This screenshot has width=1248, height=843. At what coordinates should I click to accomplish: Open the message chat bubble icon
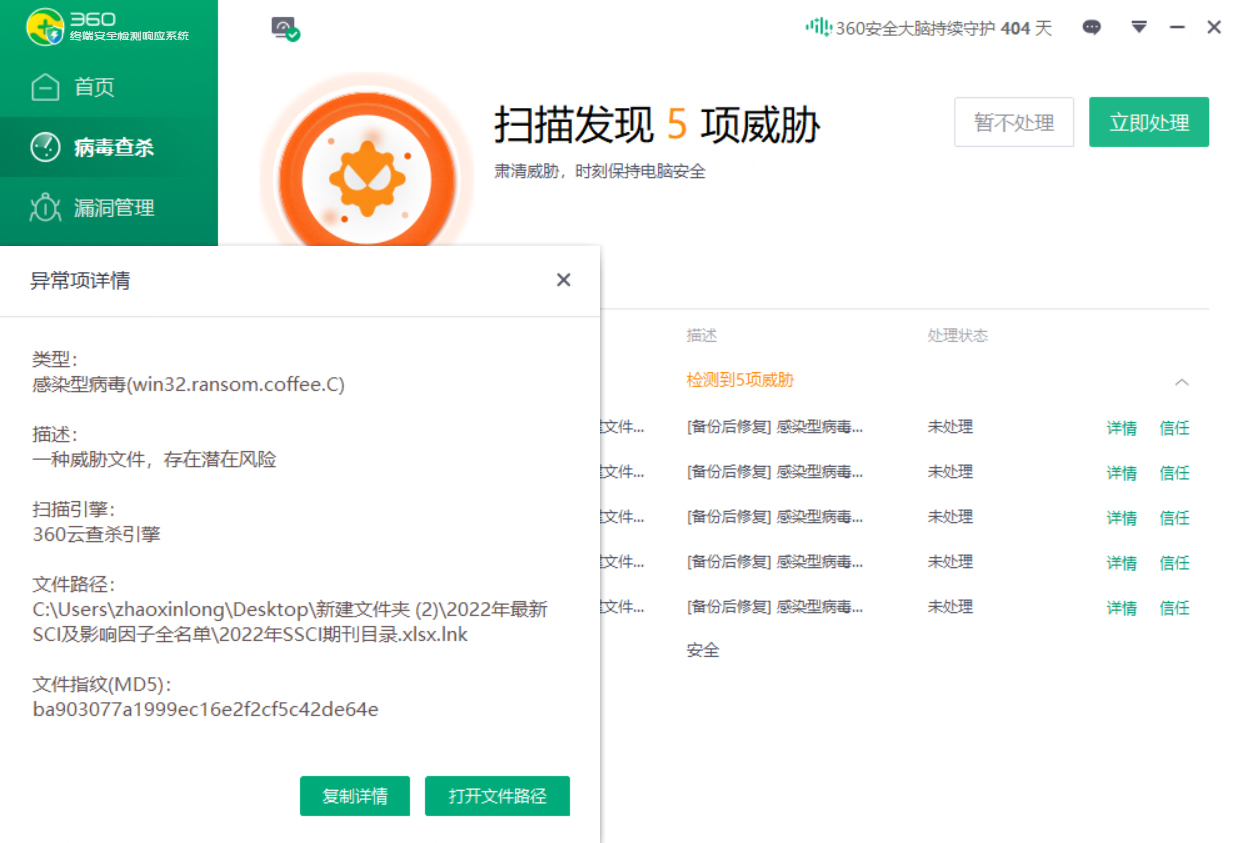[x=1092, y=28]
